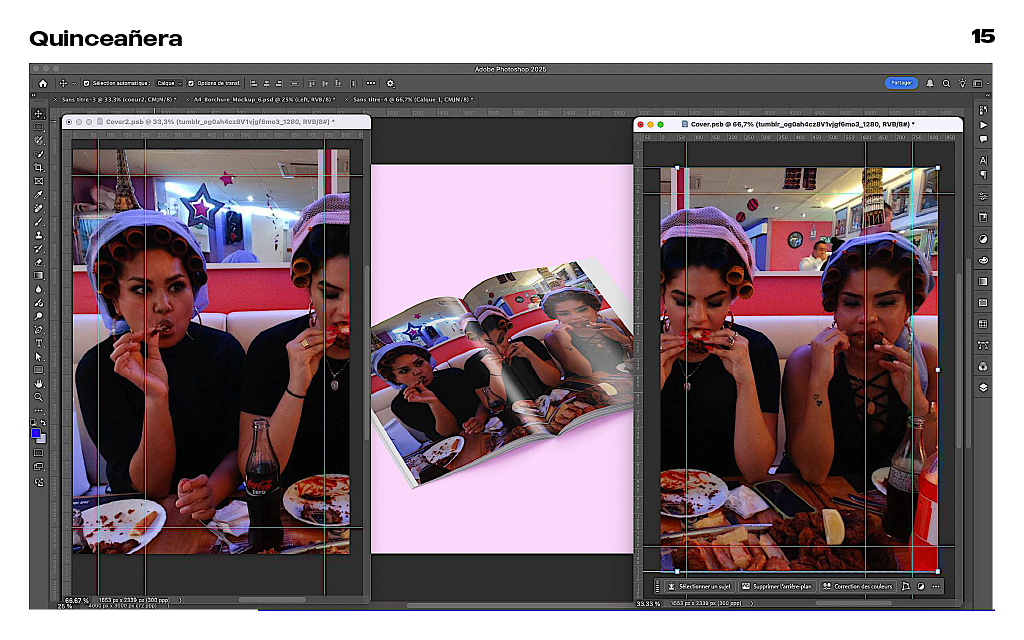Choose the Type (T) tool
The width and height of the screenshot is (1024, 640).
point(39,343)
